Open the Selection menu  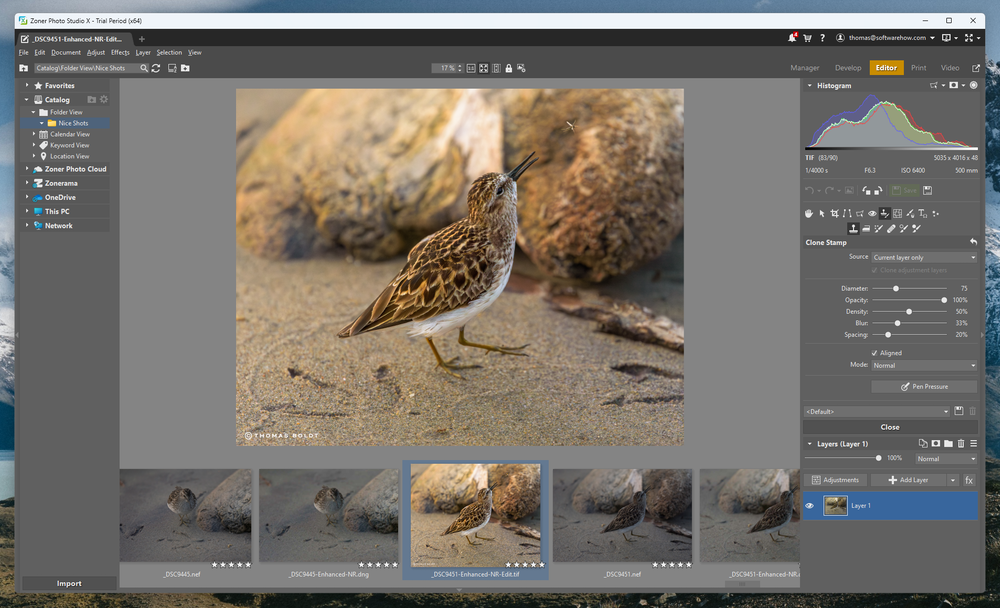point(169,52)
